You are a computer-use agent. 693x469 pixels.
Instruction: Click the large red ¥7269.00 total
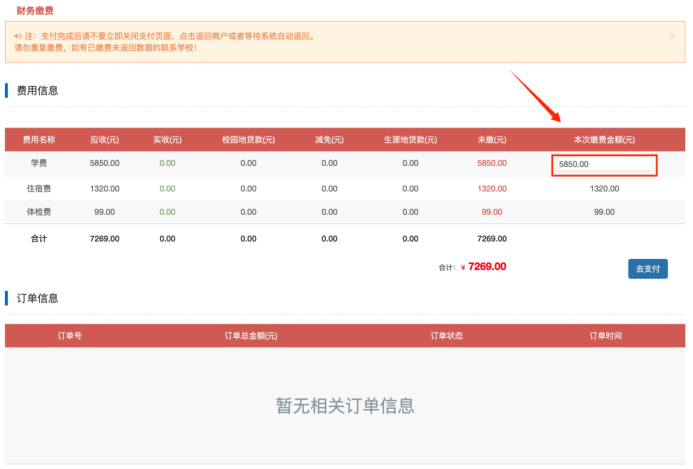coord(484,267)
